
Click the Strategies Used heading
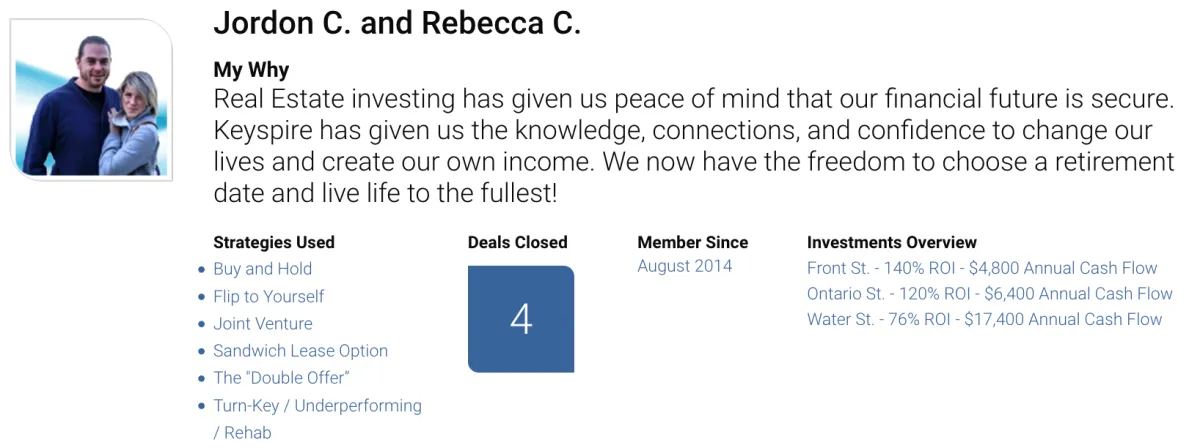[x=274, y=242]
